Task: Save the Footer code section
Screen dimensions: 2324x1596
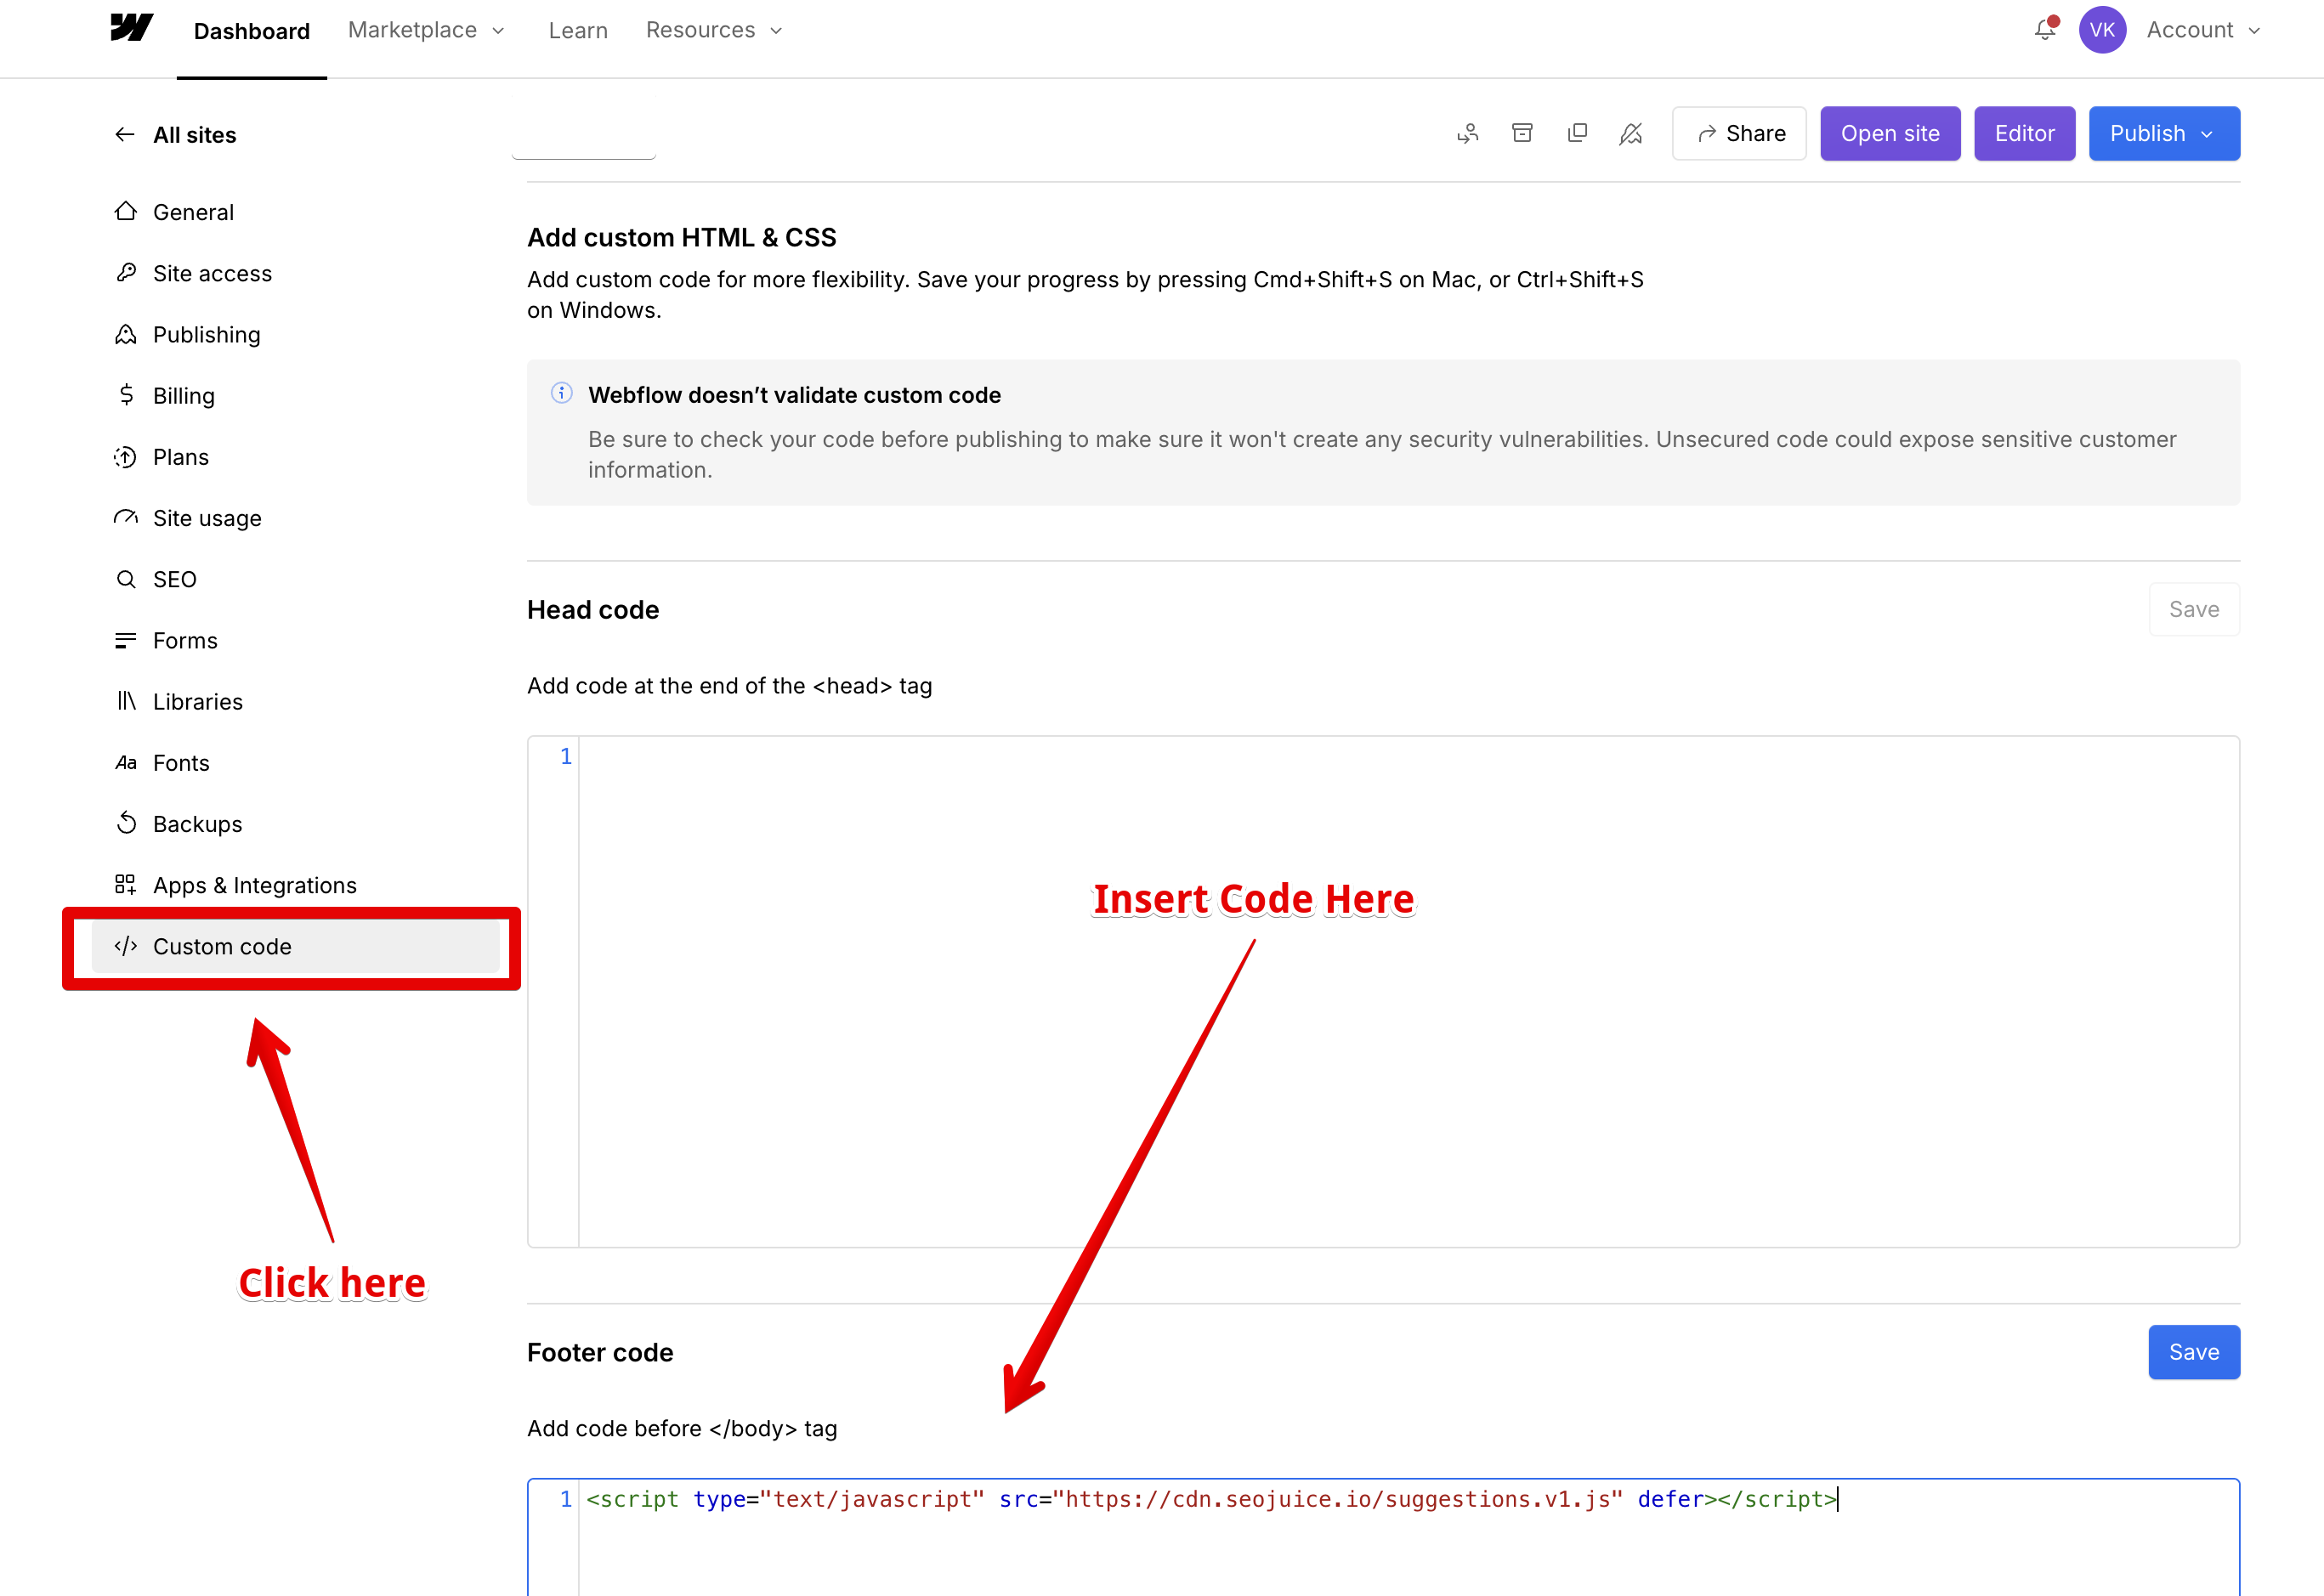Action: click(x=2194, y=1352)
